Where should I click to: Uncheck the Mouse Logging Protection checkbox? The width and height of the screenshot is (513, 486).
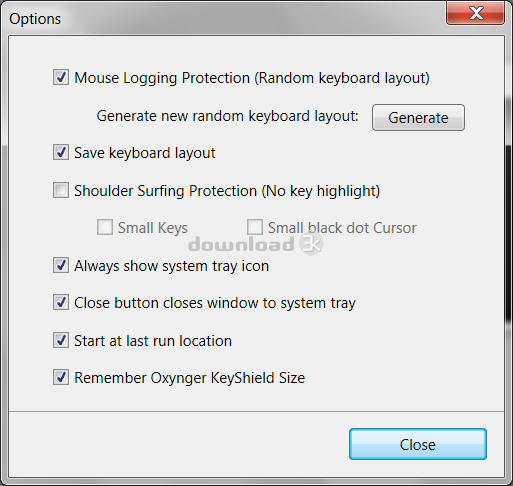click(x=61, y=77)
